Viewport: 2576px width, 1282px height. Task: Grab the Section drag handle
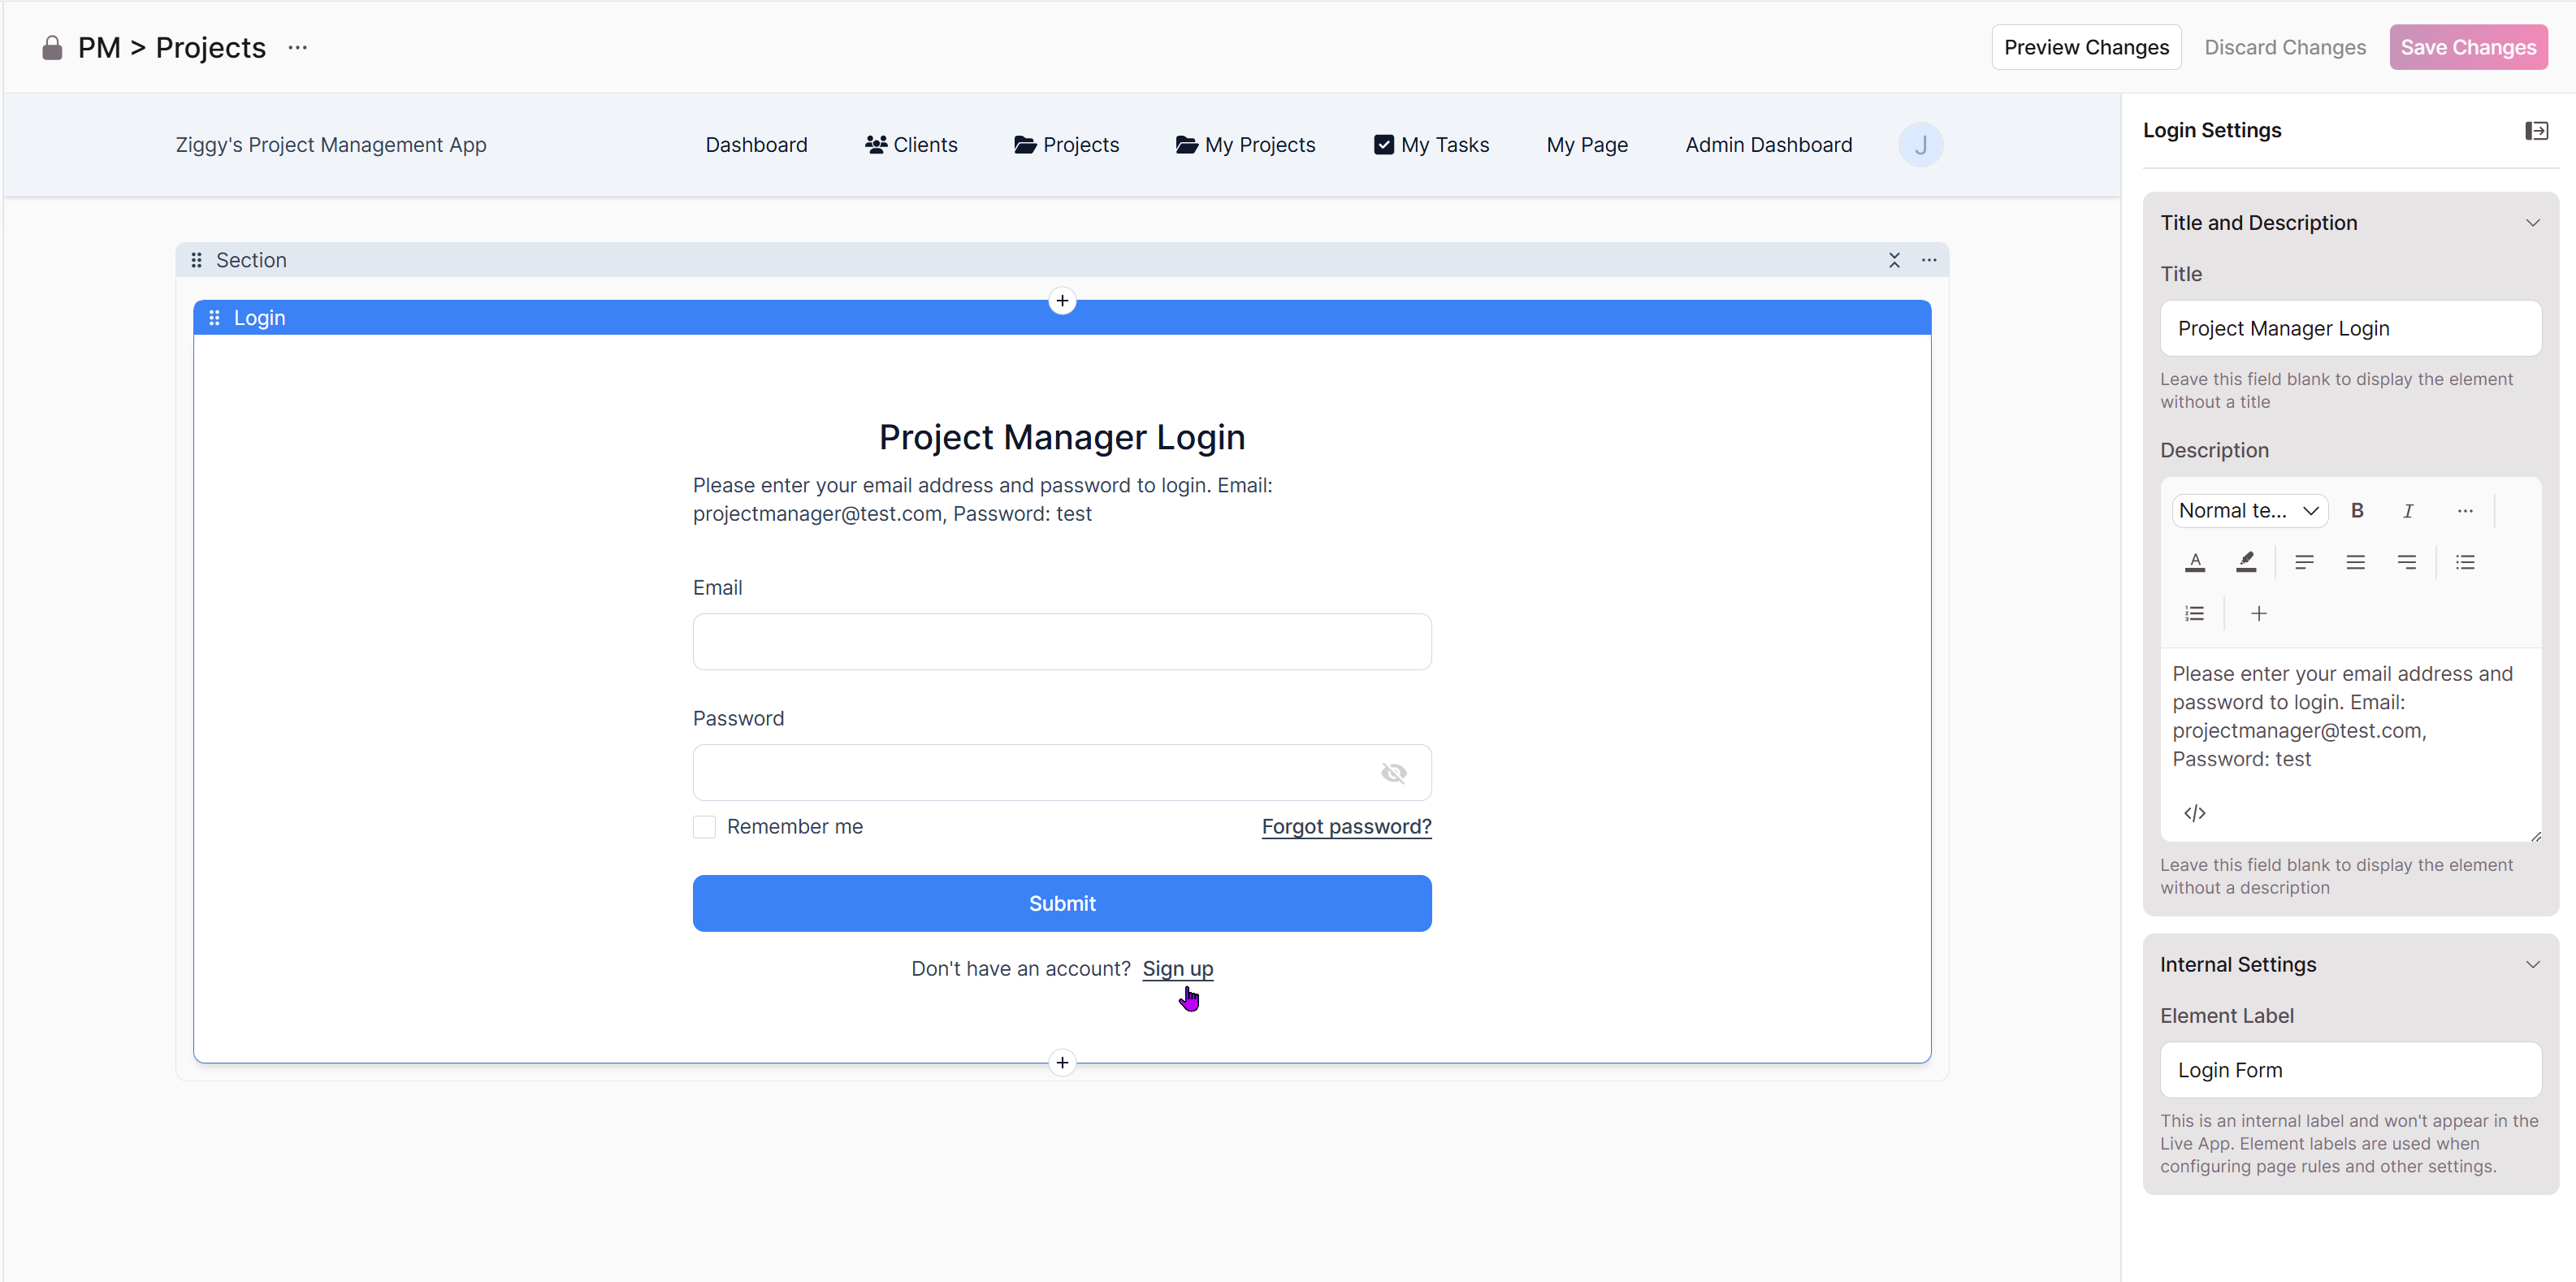pos(196,260)
